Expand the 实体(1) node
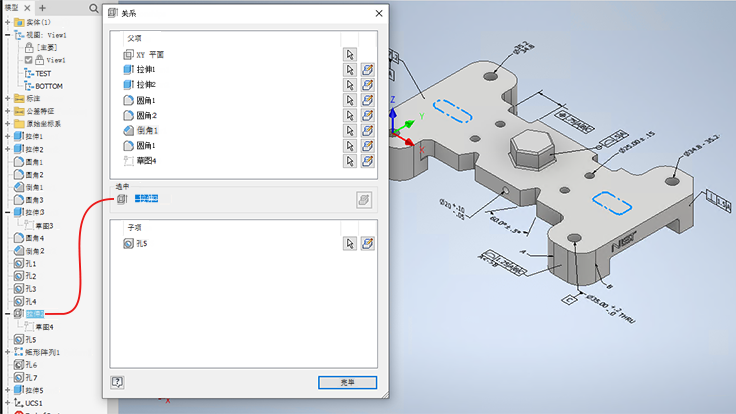736x414 pixels. (x=8, y=22)
